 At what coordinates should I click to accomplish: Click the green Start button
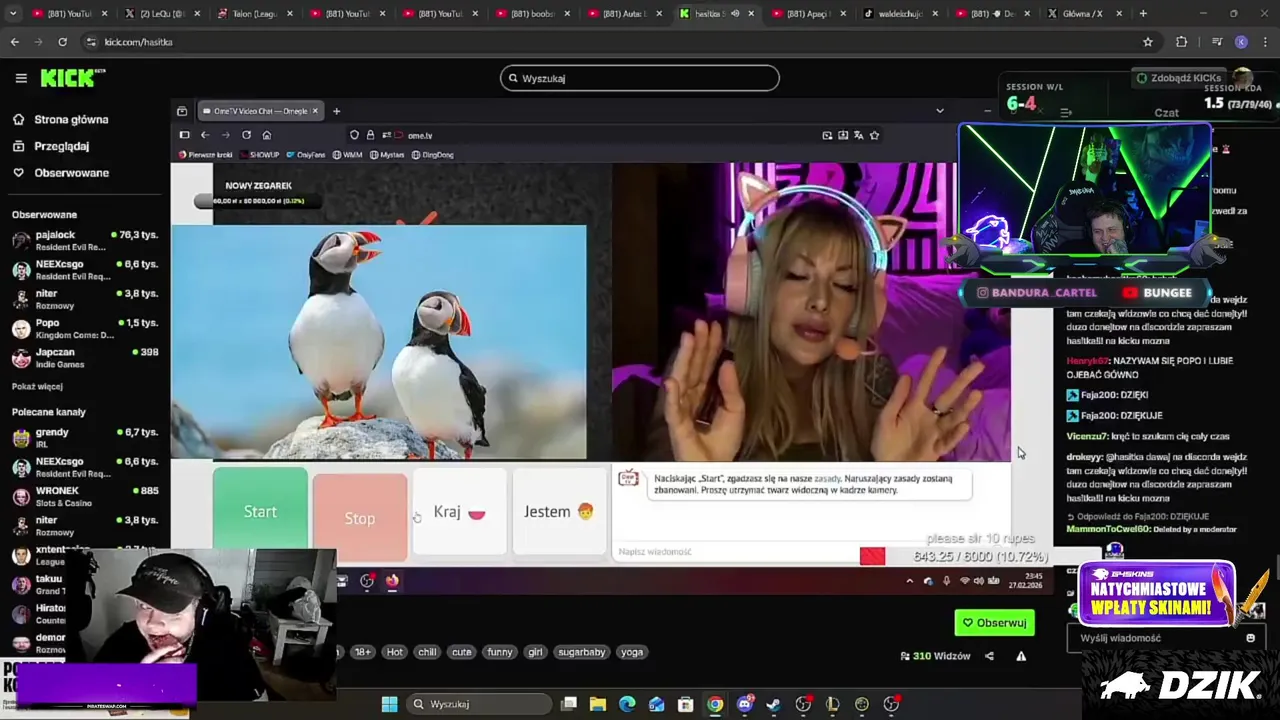click(260, 511)
